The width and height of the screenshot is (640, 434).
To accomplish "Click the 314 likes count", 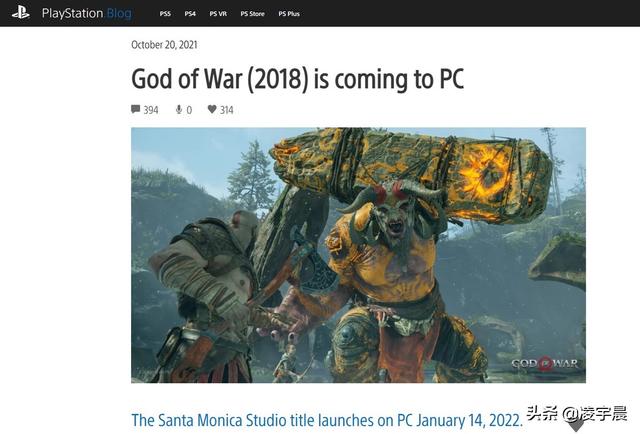I will click(x=227, y=110).
